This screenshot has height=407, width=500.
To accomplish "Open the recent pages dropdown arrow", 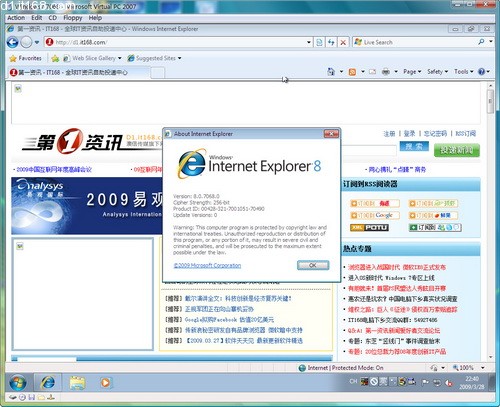I will point(37,42).
